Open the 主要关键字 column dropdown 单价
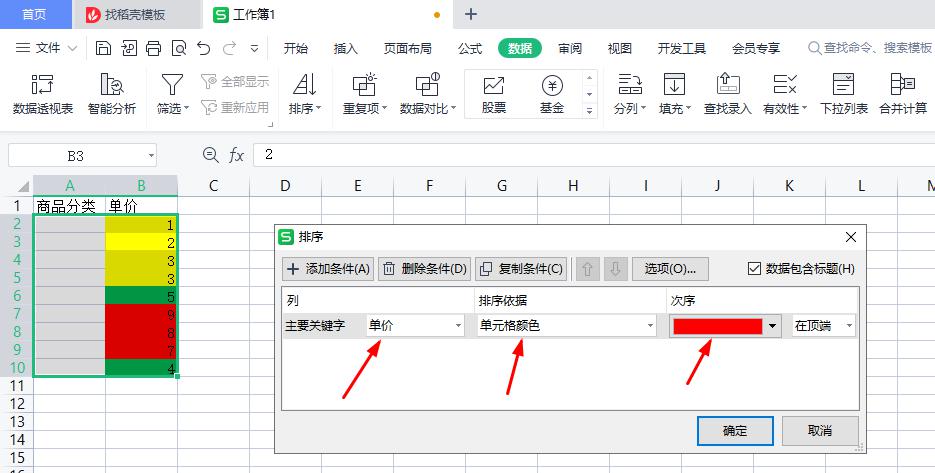 415,326
